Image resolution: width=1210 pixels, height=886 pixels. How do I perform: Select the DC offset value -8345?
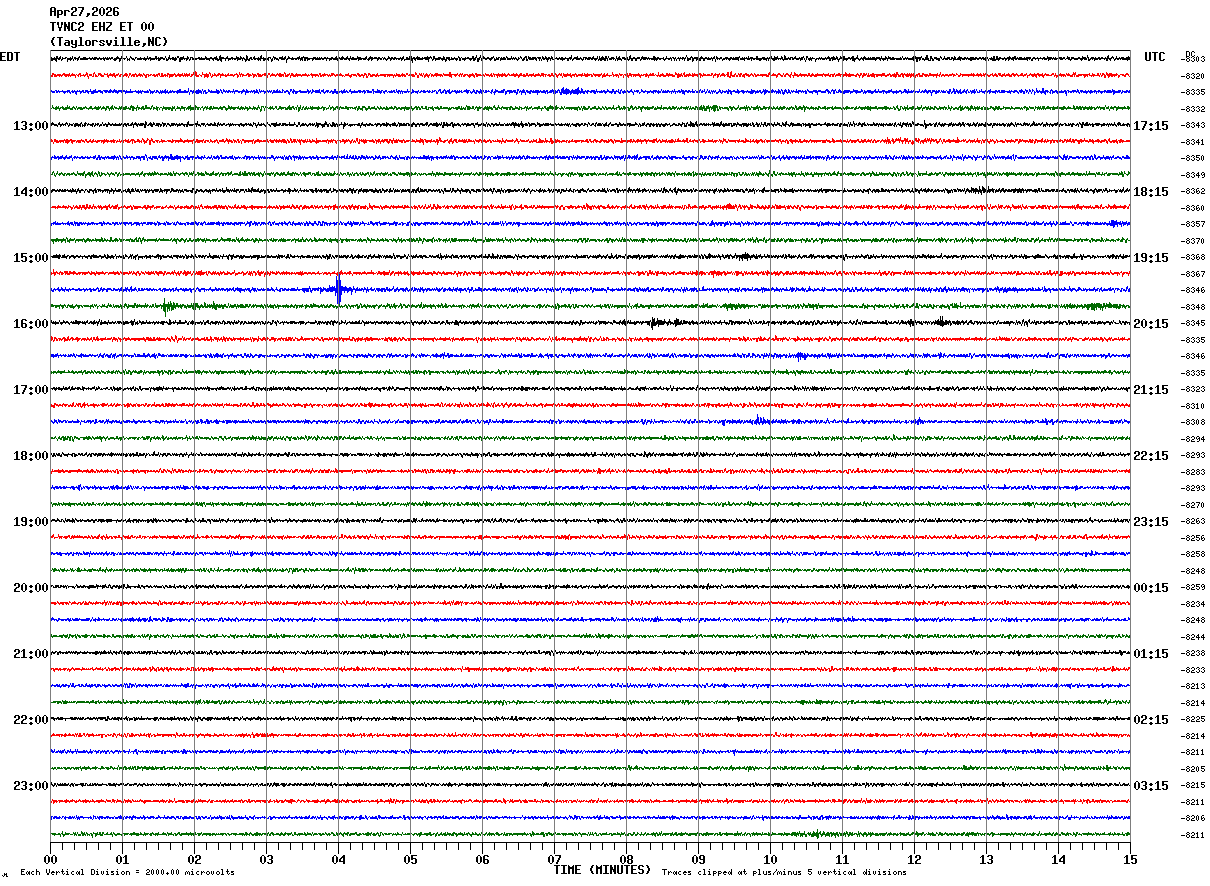(x=1194, y=323)
